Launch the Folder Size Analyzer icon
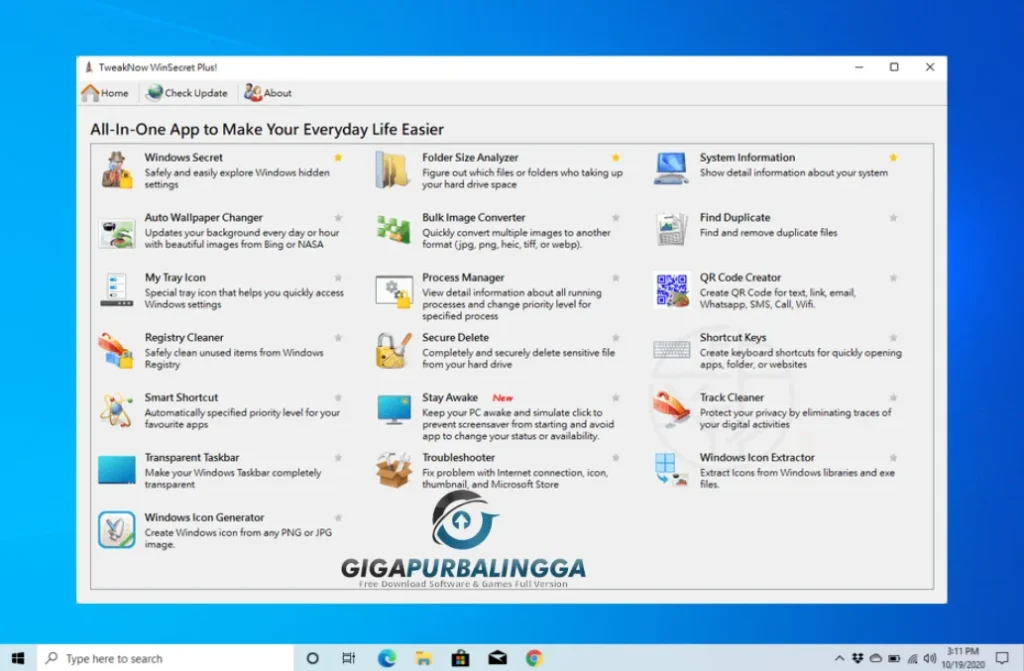Viewport: 1024px width, 671px height. [392, 170]
